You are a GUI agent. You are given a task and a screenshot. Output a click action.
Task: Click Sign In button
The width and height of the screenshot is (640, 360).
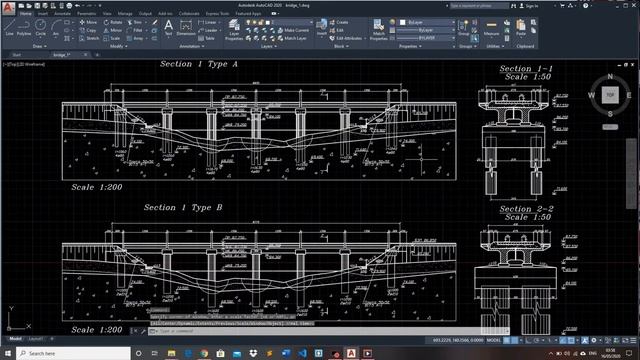[529, 6]
